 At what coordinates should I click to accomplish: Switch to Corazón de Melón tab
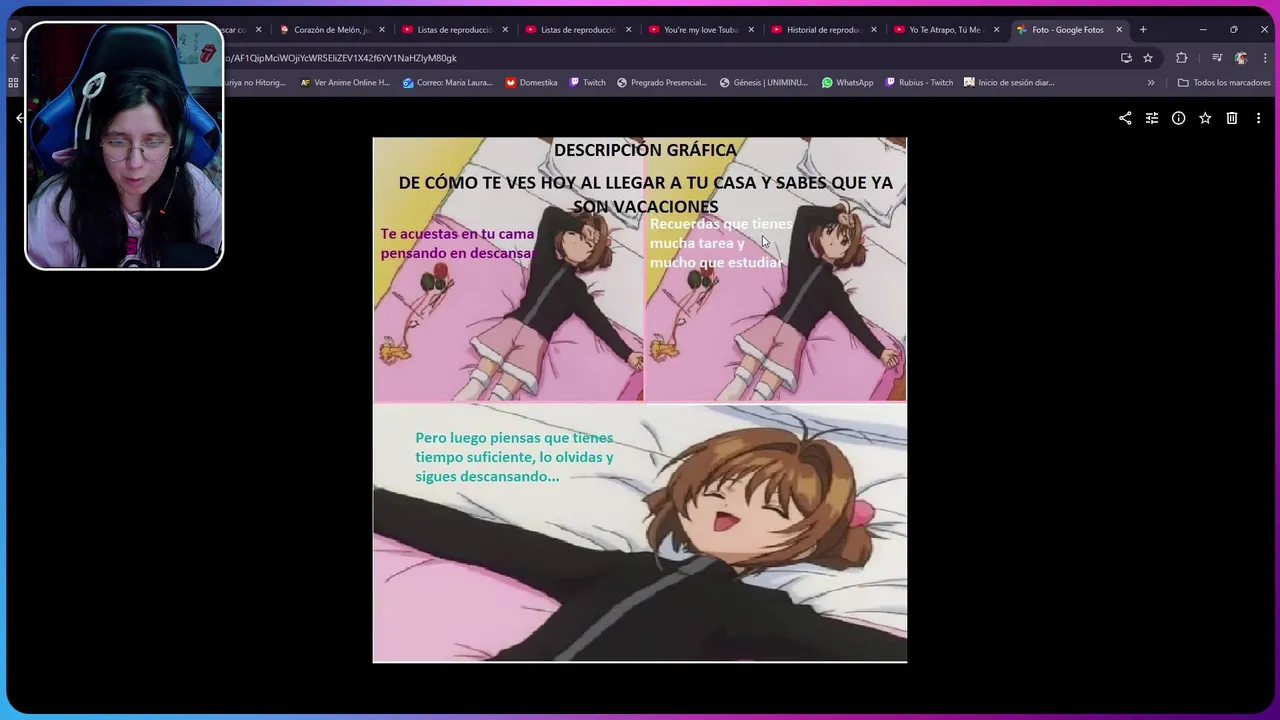point(330,30)
